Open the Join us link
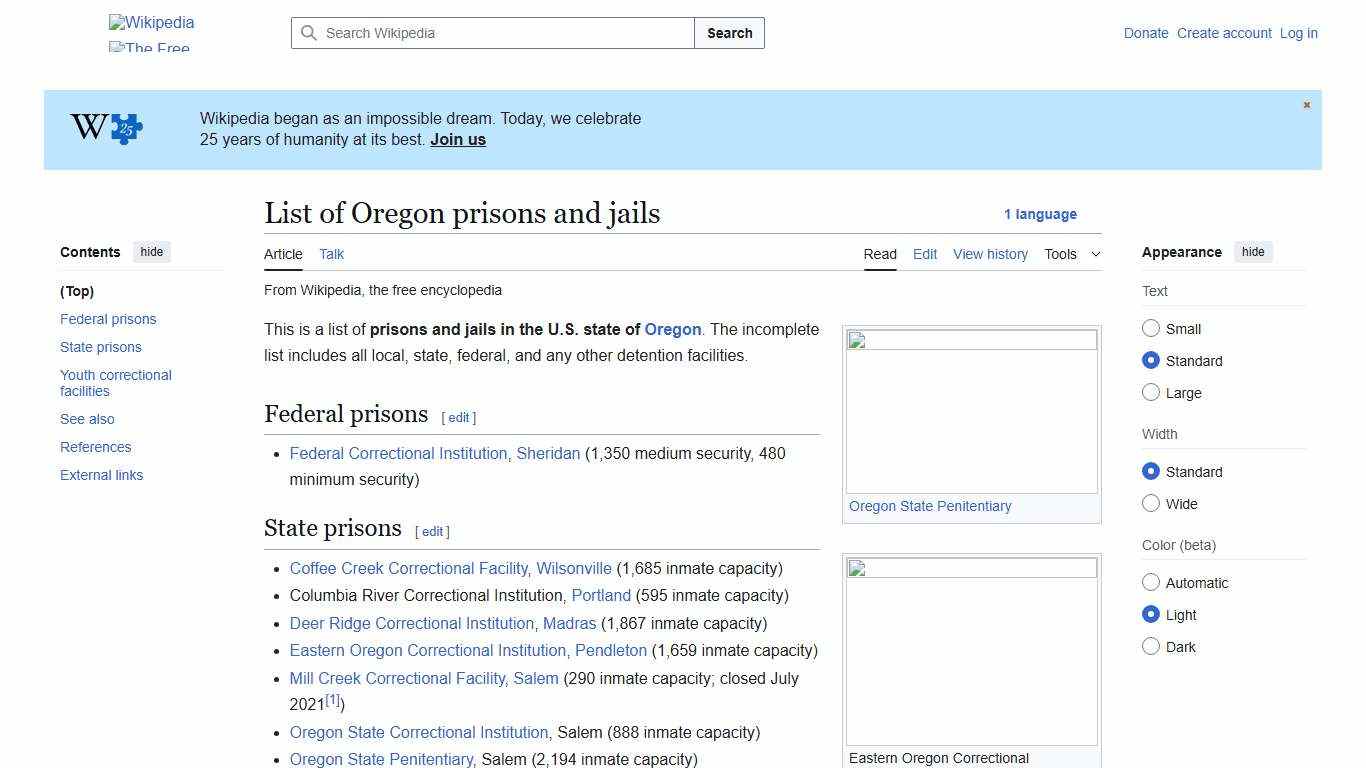This screenshot has height=768, width=1366. 457,139
